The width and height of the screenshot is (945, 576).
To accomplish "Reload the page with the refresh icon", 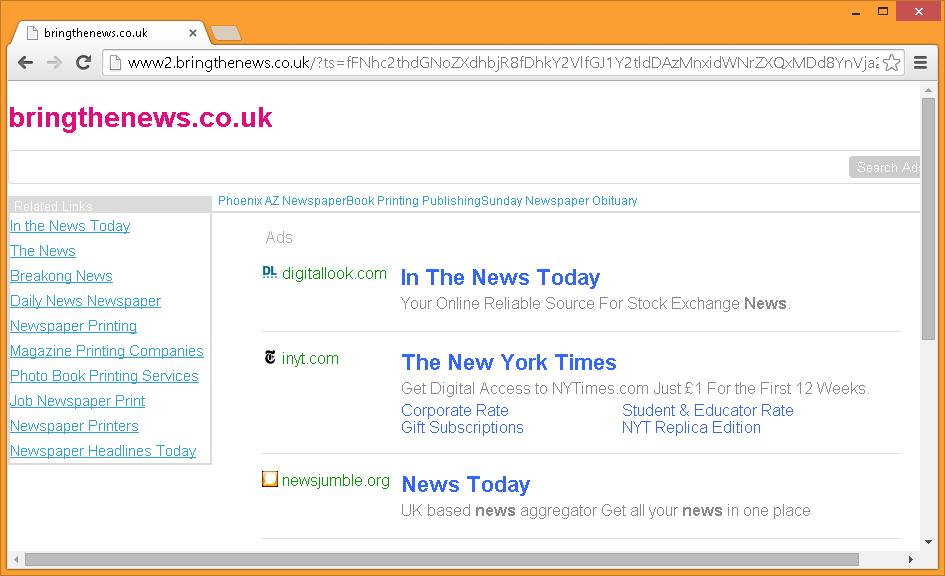I will click(83, 62).
